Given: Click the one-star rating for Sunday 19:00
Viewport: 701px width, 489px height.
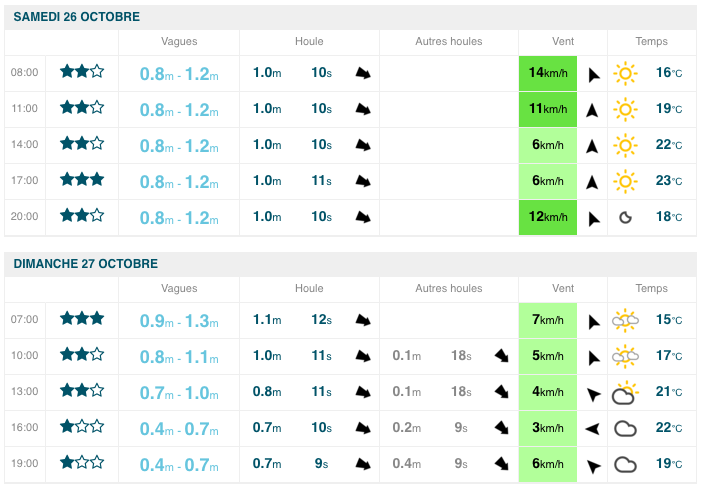Looking at the screenshot, I should (81, 463).
